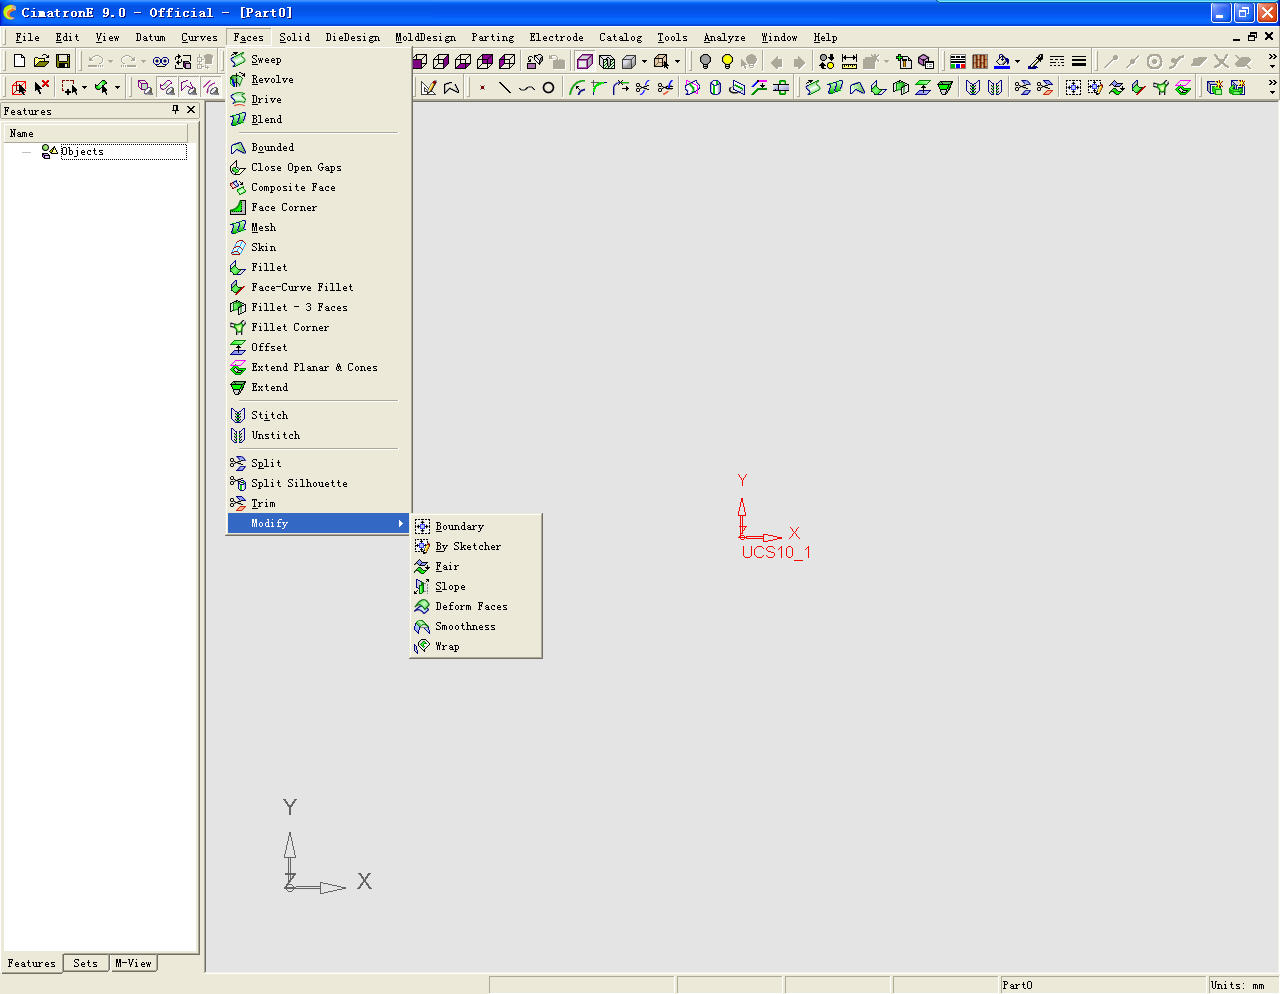Expand the top toolbar overflow chevron

click(1271, 61)
